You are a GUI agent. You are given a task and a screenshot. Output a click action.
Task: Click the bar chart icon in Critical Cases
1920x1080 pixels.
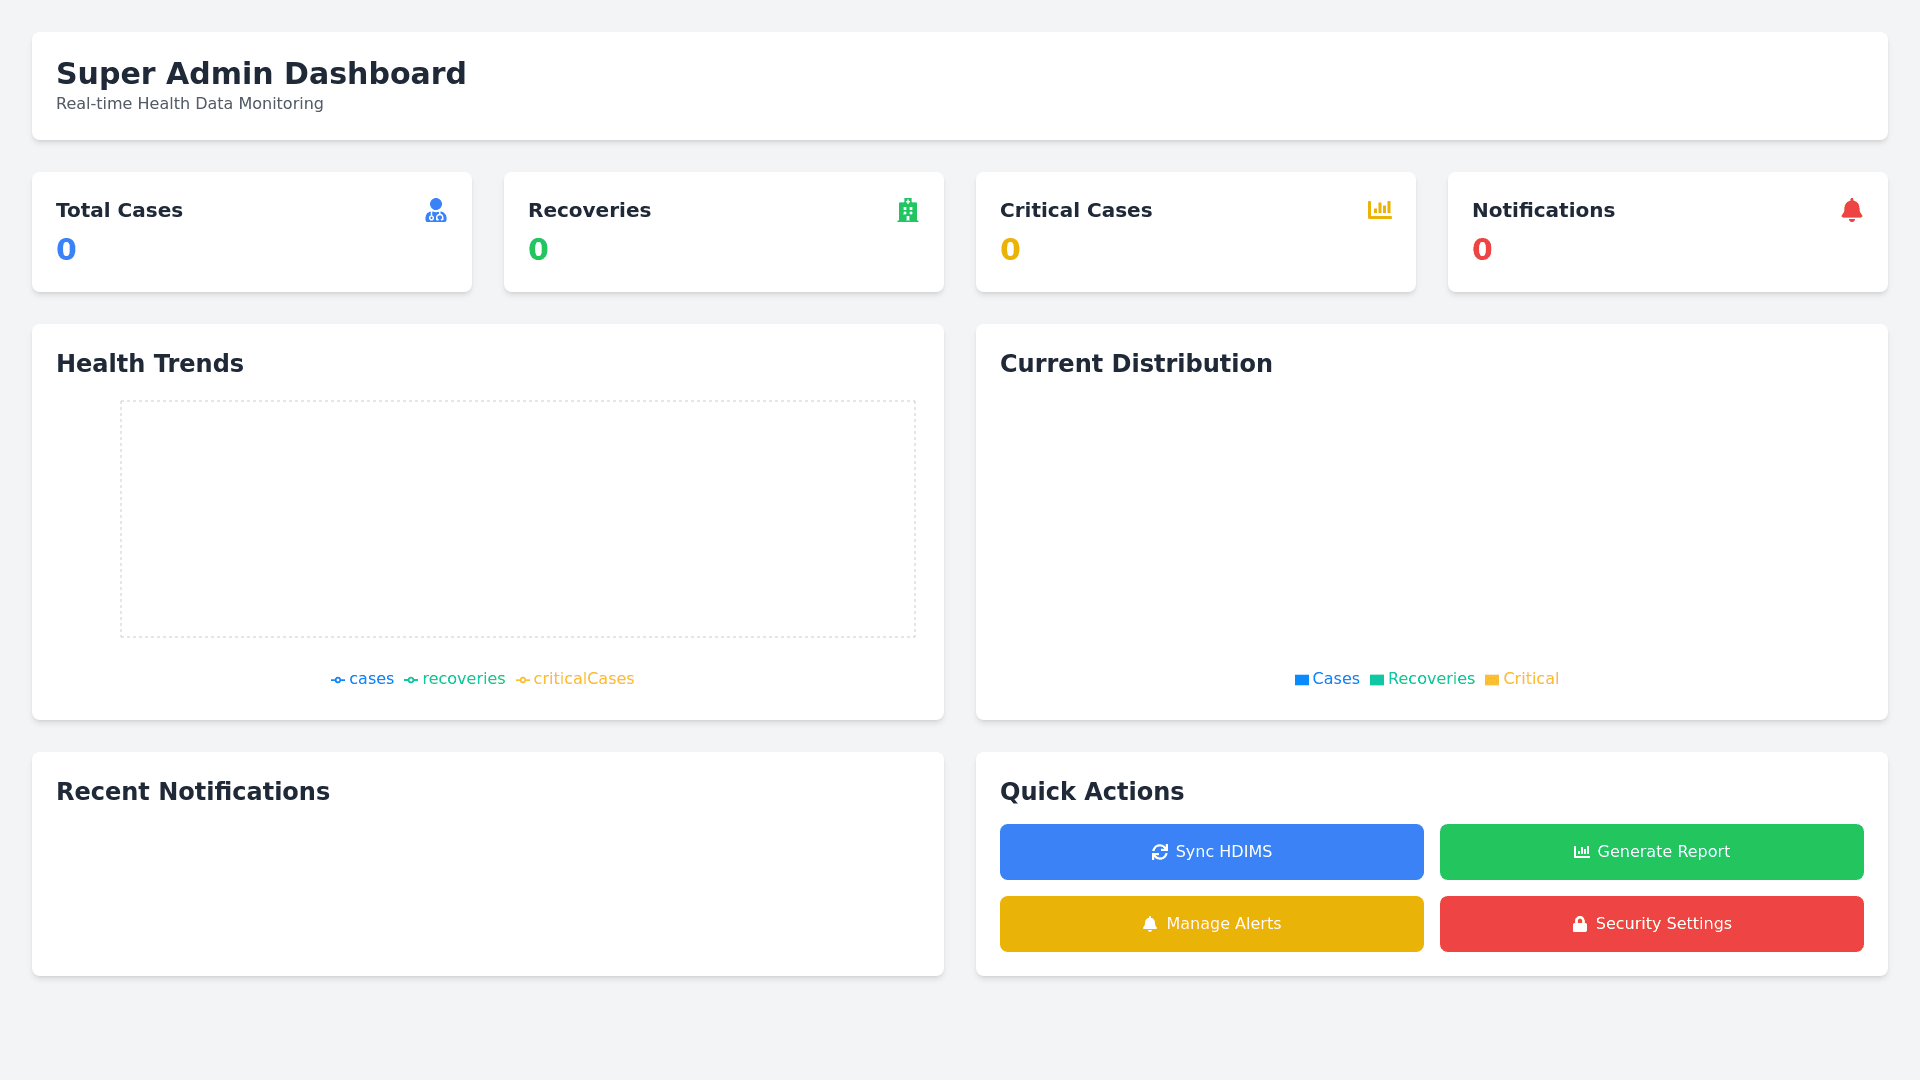click(1380, 210)
